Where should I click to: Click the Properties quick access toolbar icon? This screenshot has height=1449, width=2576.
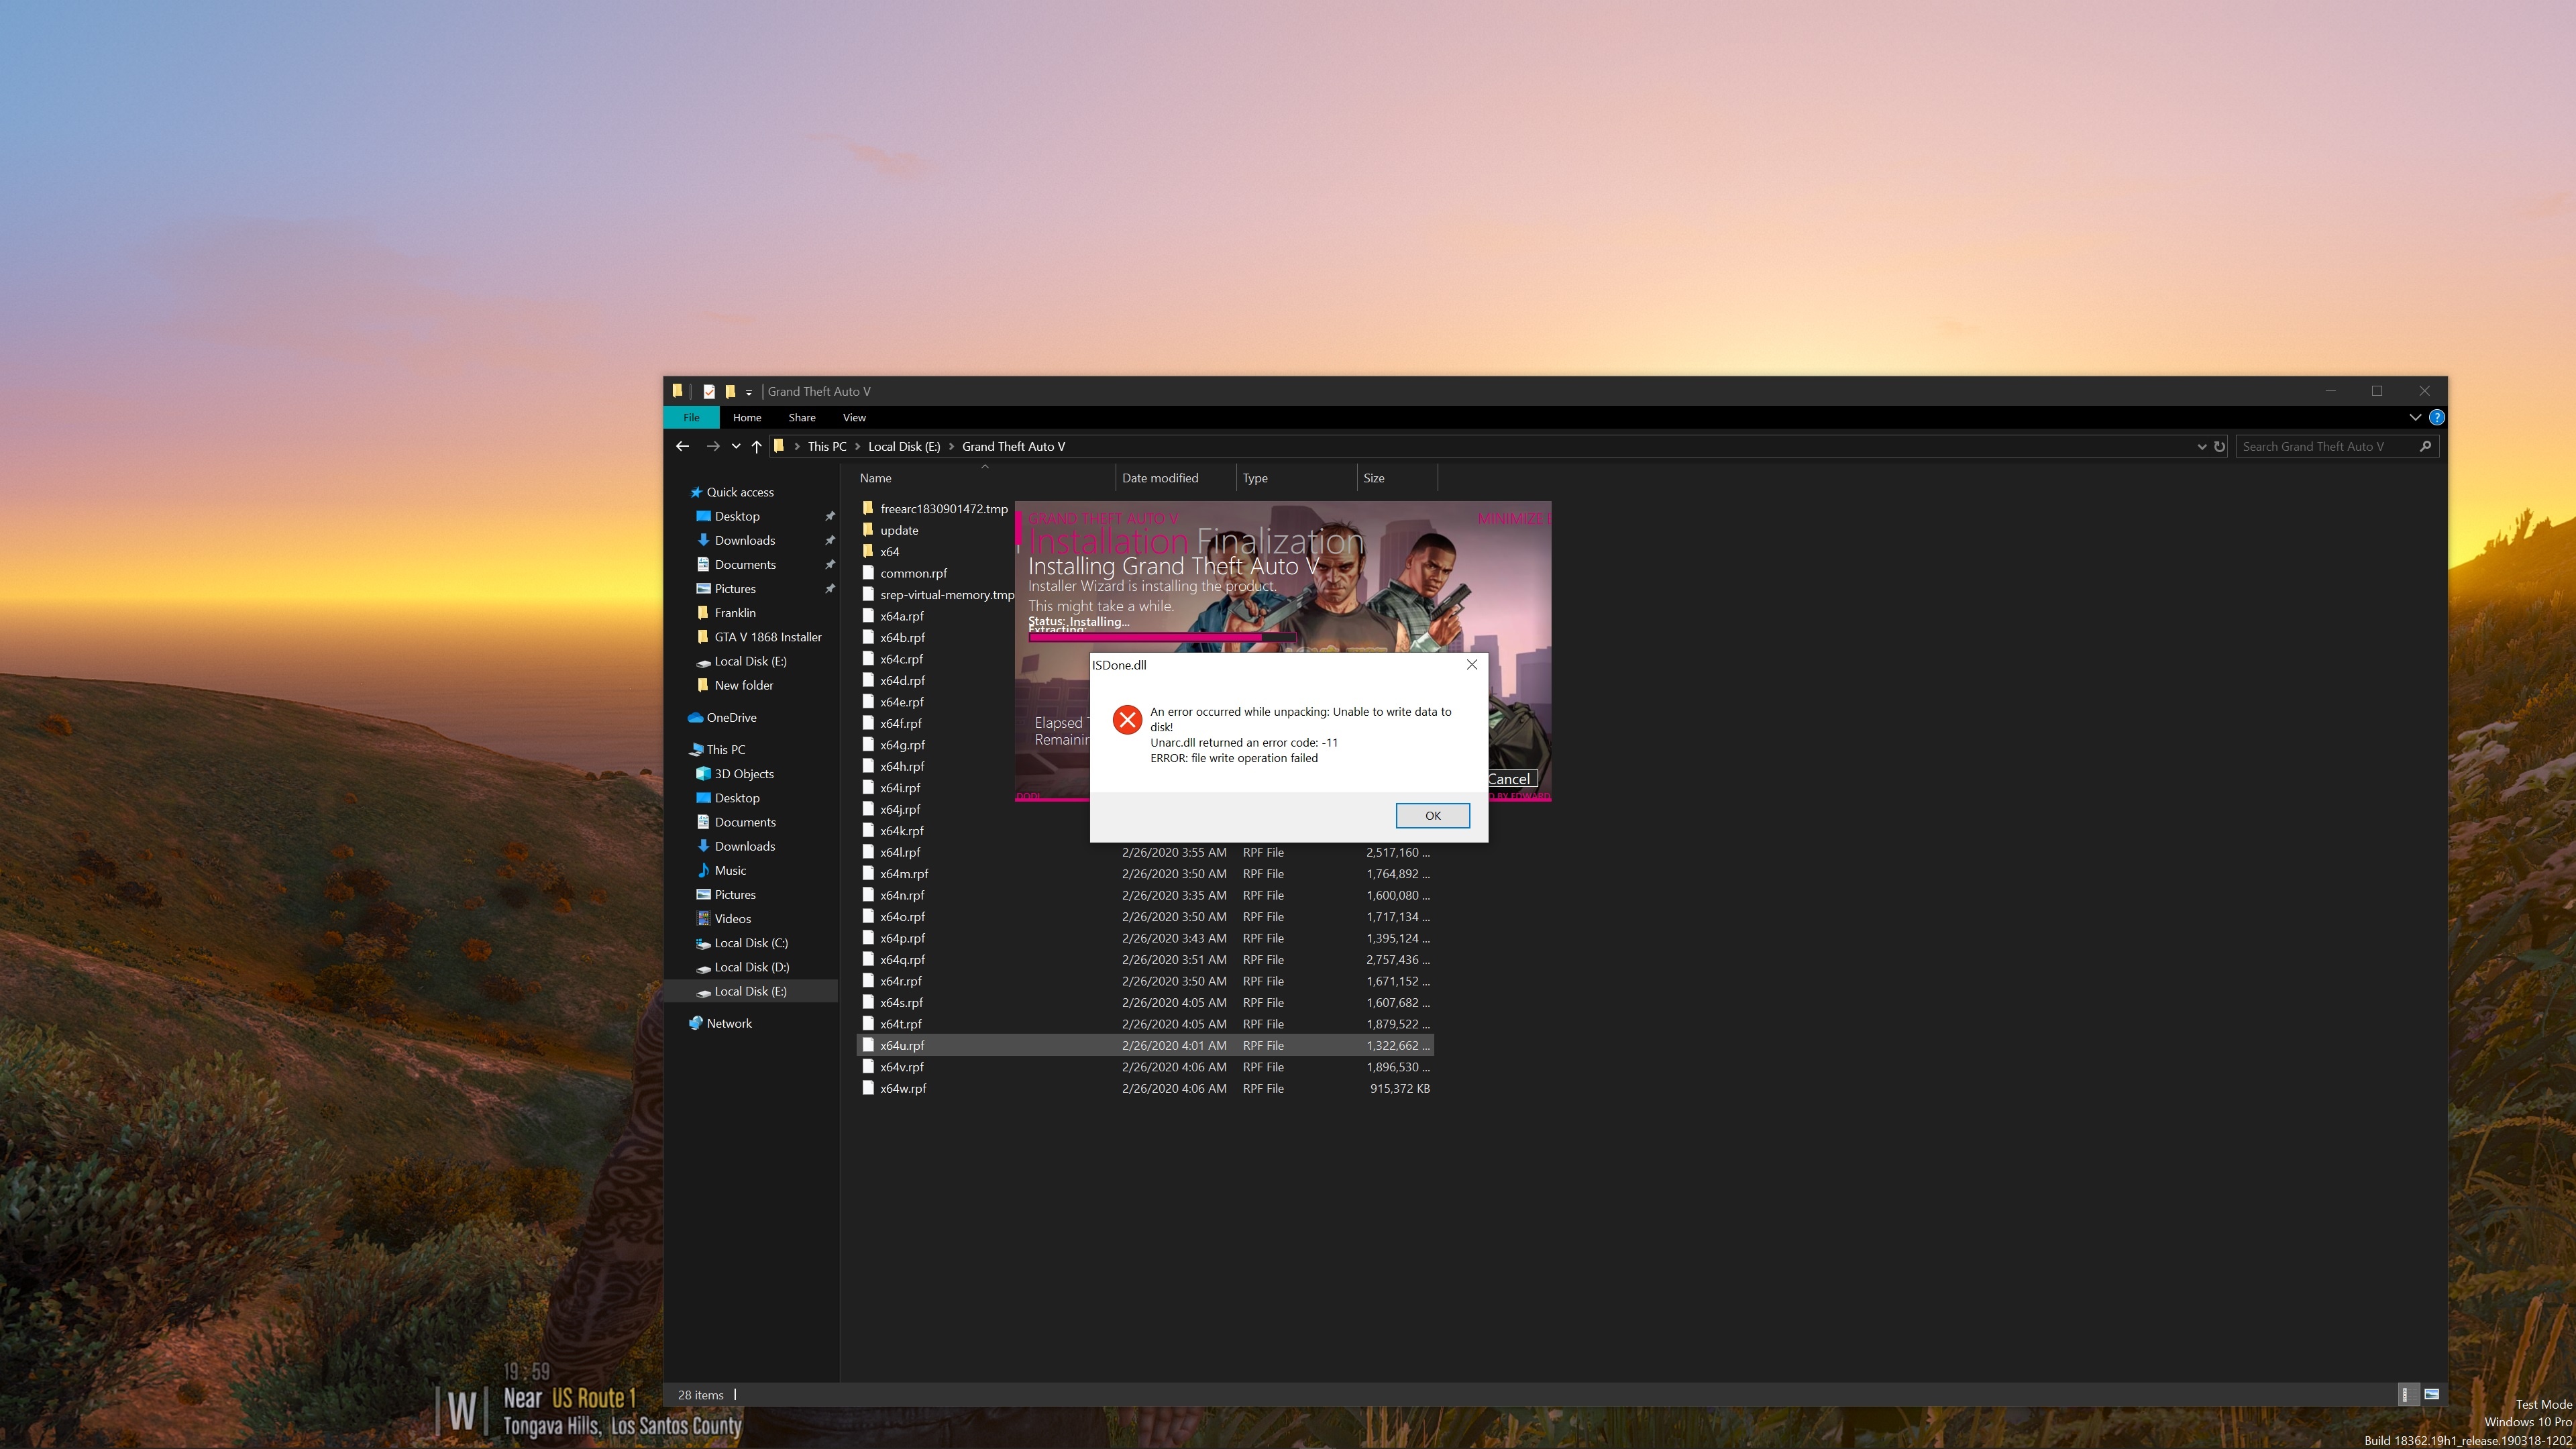[709, 391]
